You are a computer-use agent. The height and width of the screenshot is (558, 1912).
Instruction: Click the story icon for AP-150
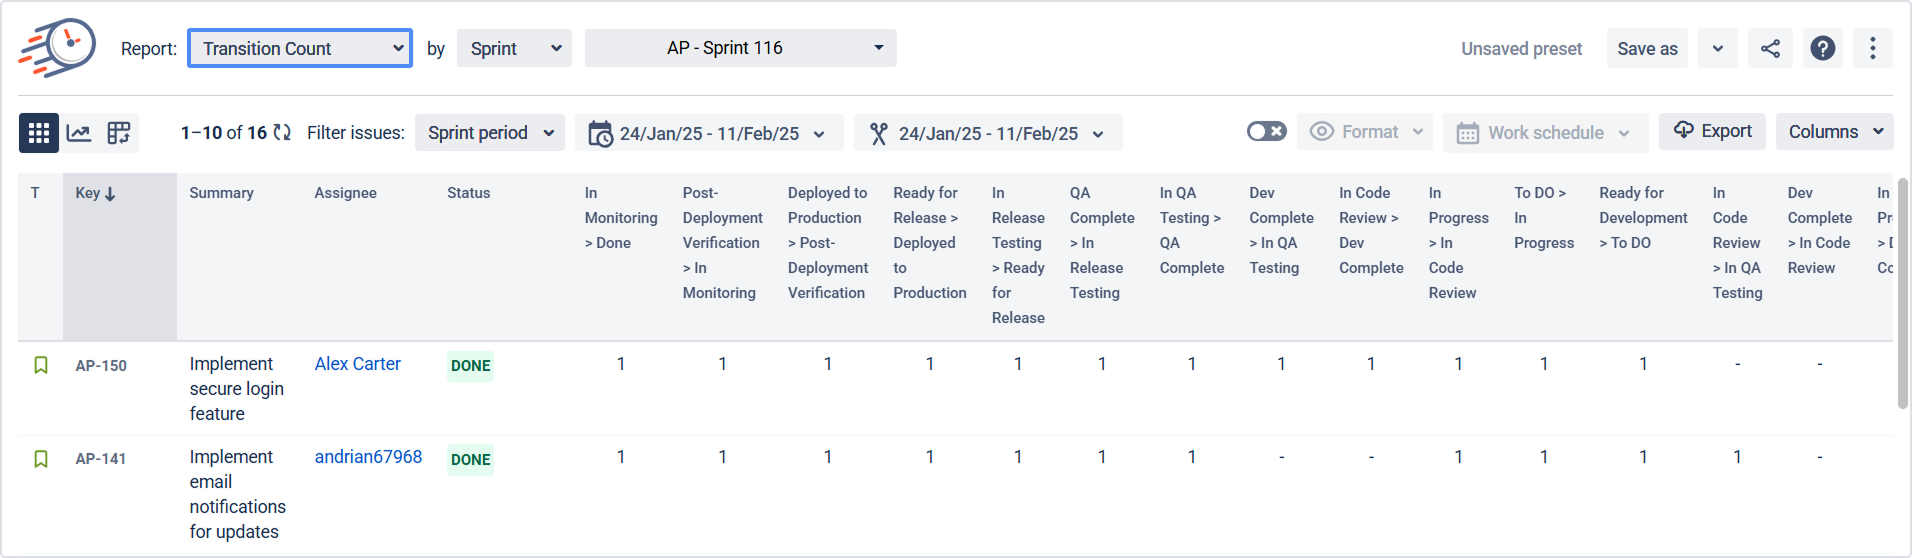[x=41, y=365]
